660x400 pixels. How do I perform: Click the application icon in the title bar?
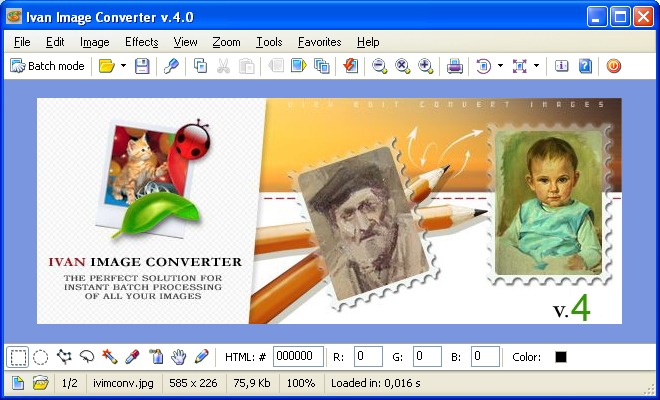13,17
